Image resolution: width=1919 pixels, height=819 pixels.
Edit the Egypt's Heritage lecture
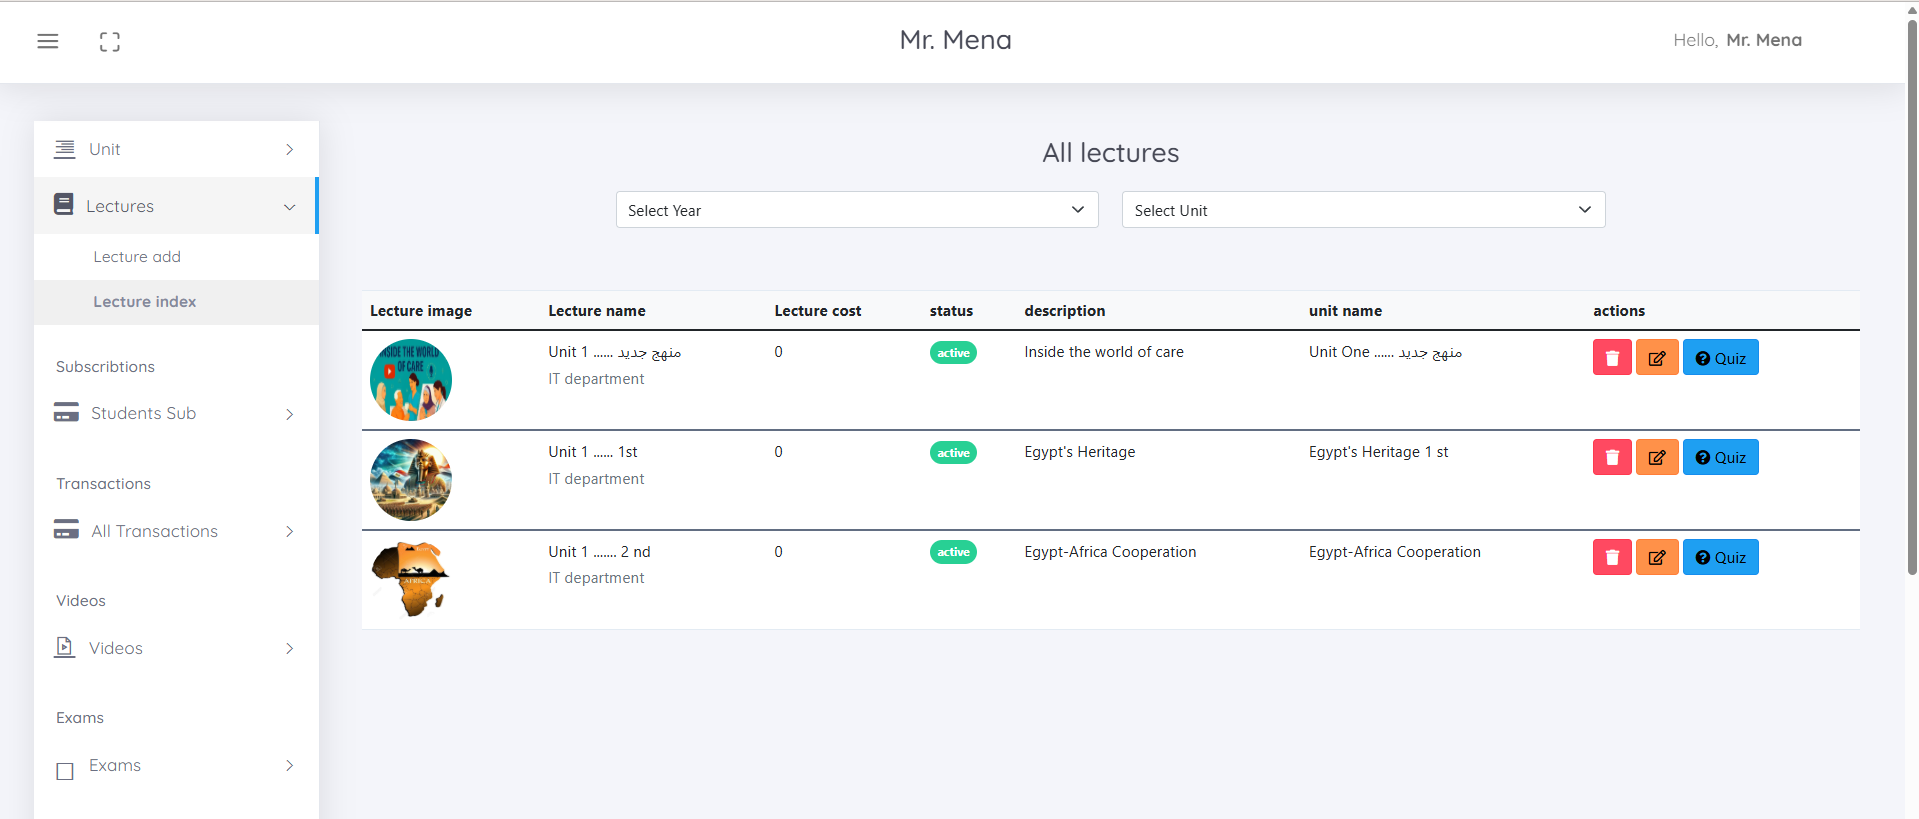1656,457
